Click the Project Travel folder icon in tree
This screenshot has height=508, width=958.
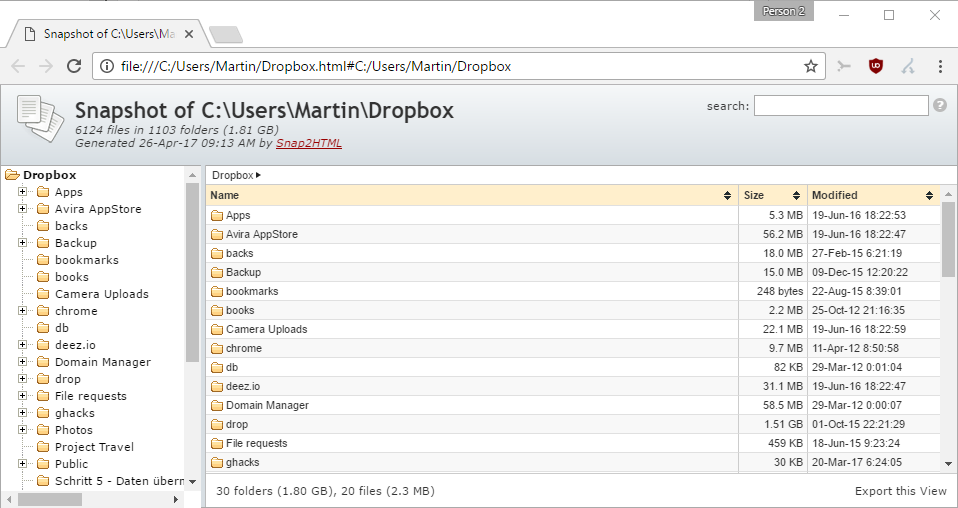click(43, 447)
